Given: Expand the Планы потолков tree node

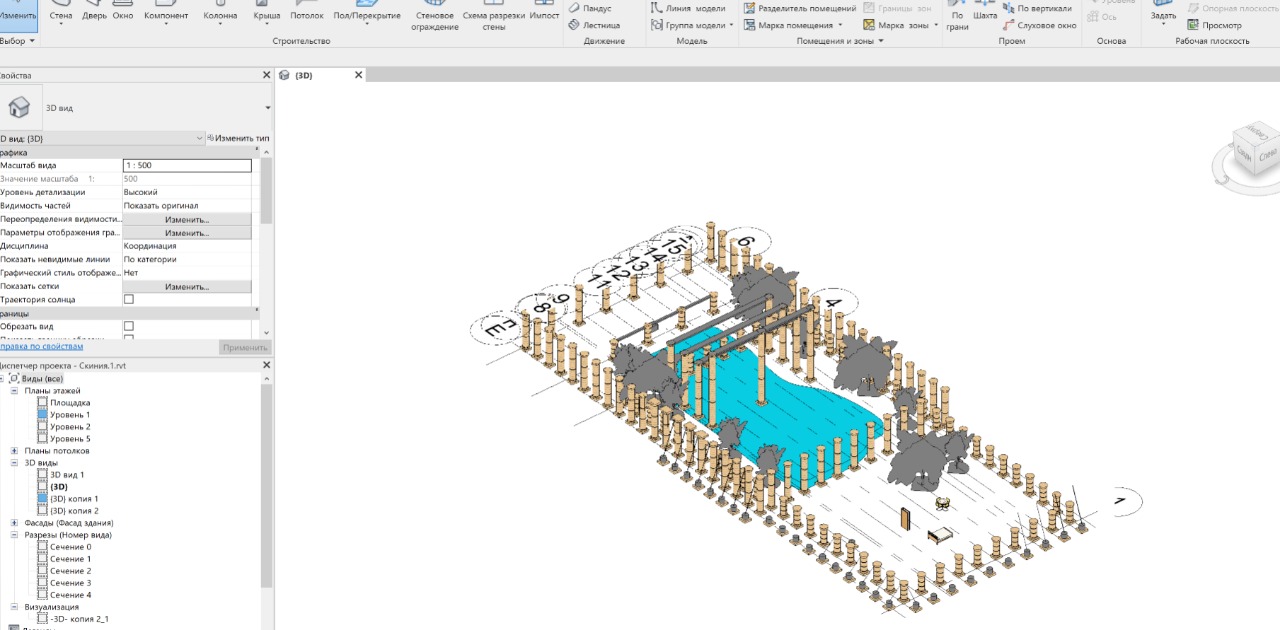Looking at the screenshot, I should [x=14, y=451].
